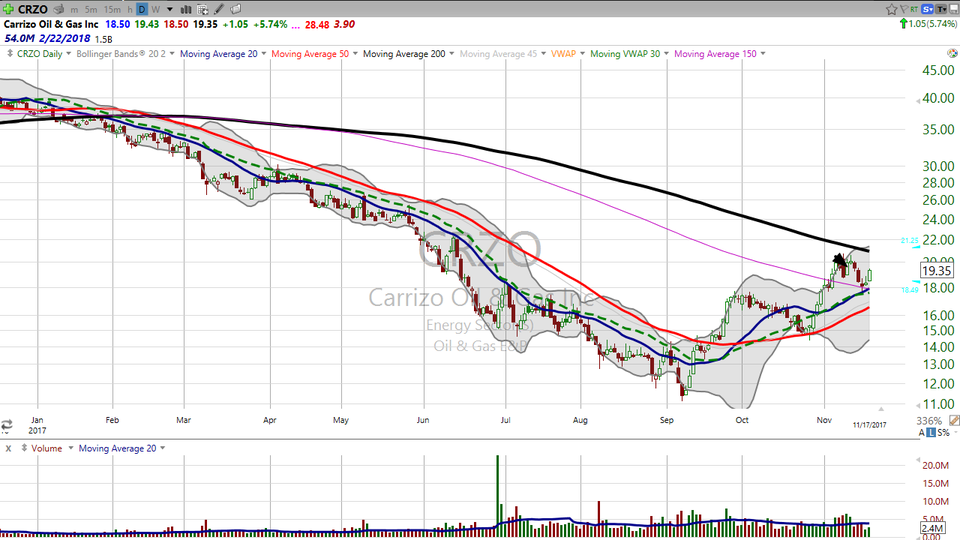Image resolution: width=960 pixels, height=540 pixels.
Task: Select the 5m timeframe
Action: pos(91,10)
